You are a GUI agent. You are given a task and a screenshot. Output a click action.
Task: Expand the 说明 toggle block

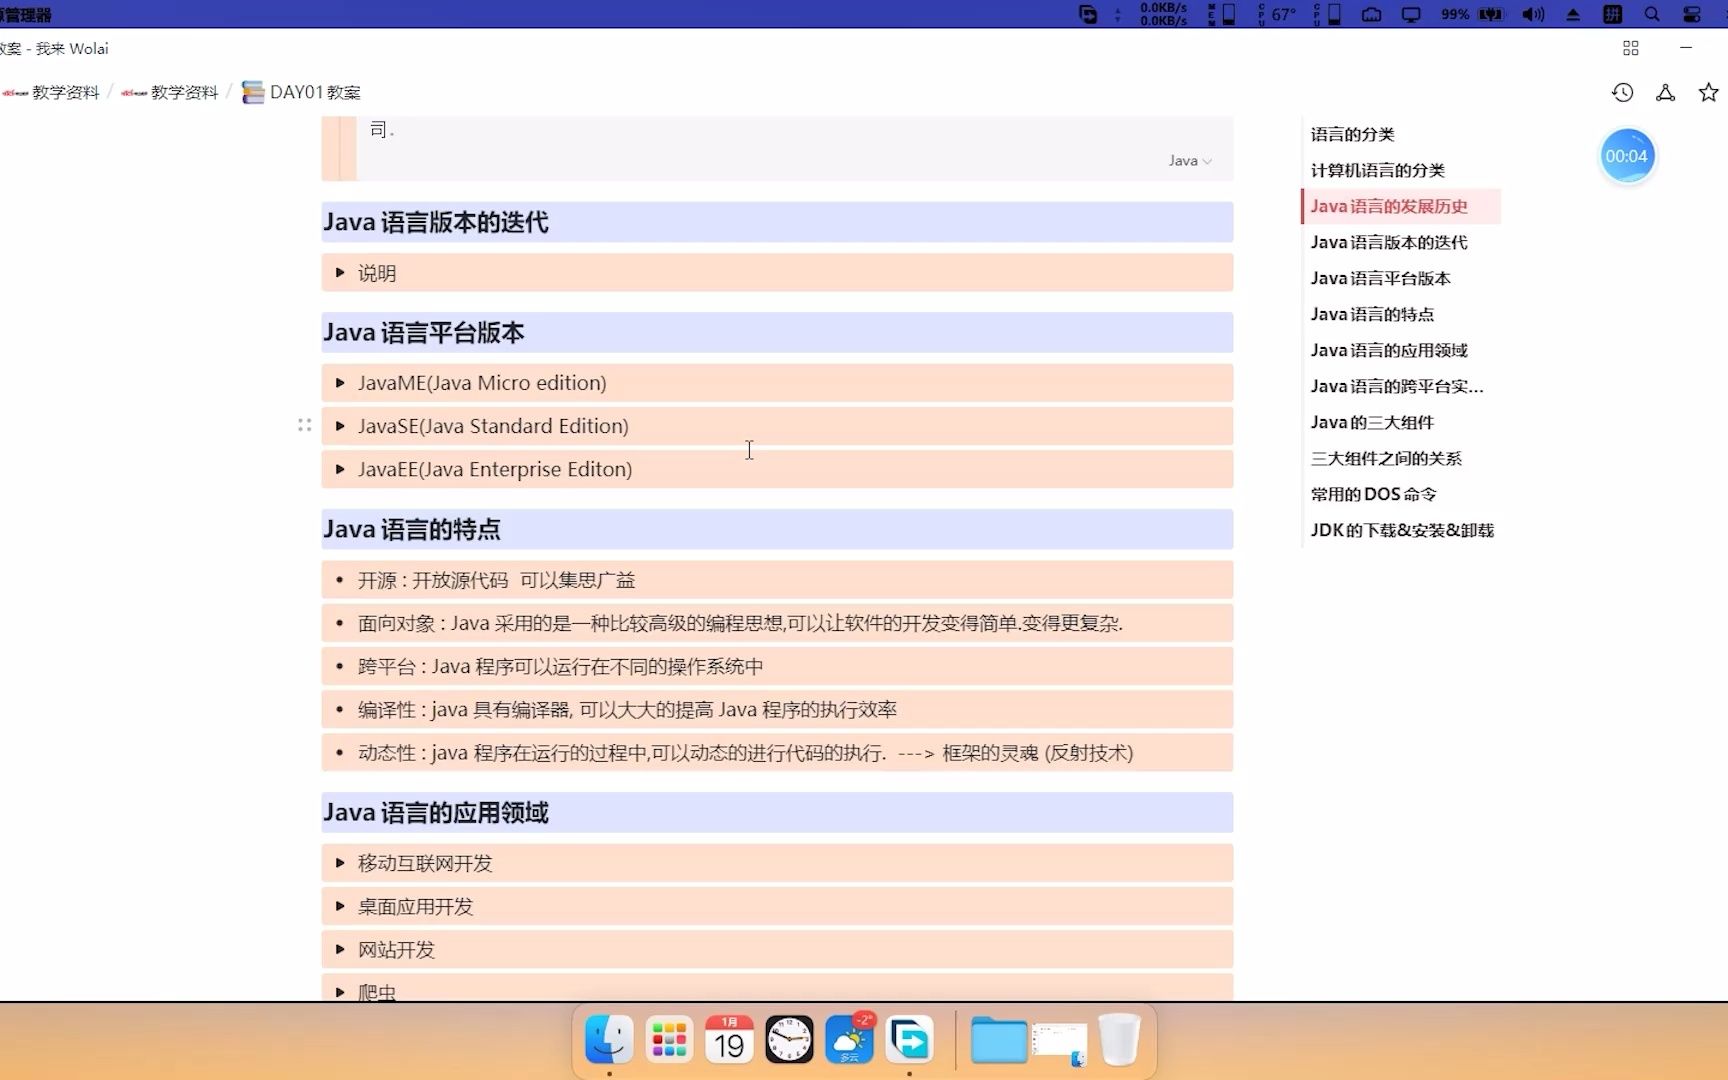pyautogui.click(x=341, y=272)
